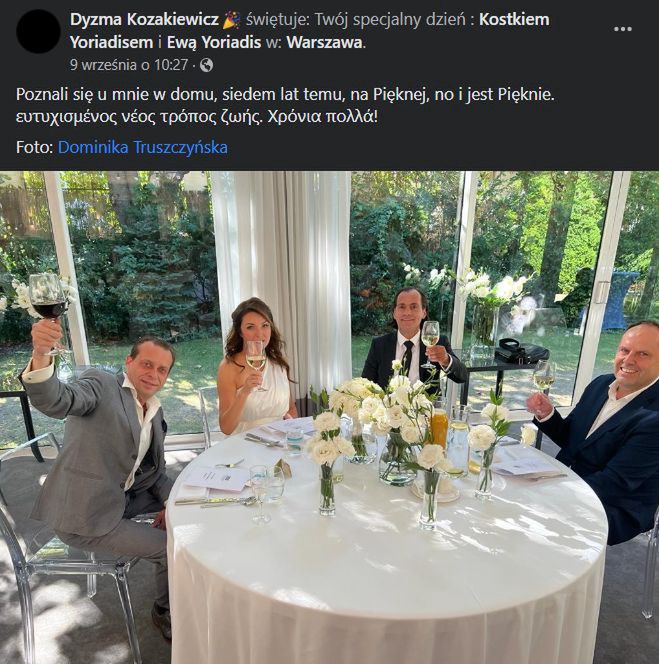Open Dominika Truszczyńska photo credit link
The width and height of the screenshot is (659, 664).
click(x=143, y=147)
